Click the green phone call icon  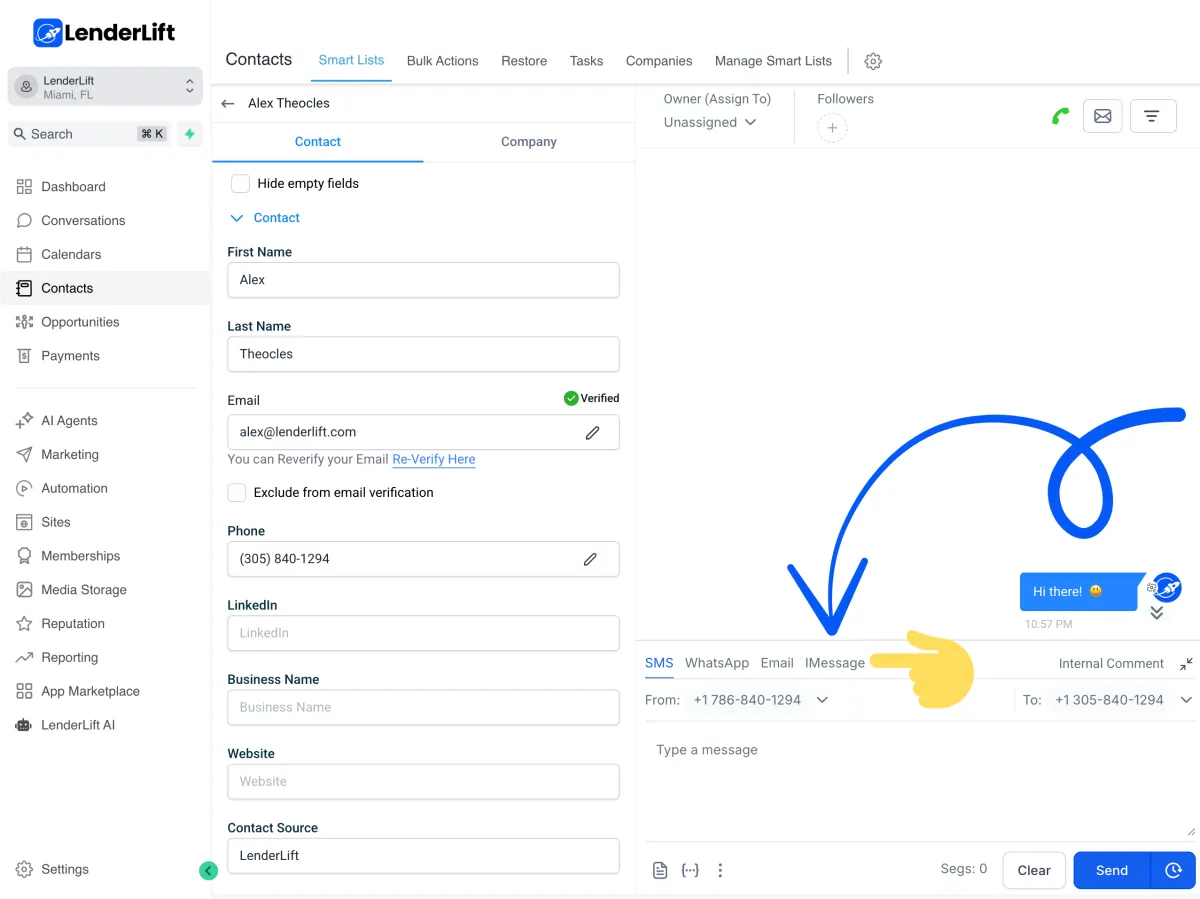[1061, 116]
